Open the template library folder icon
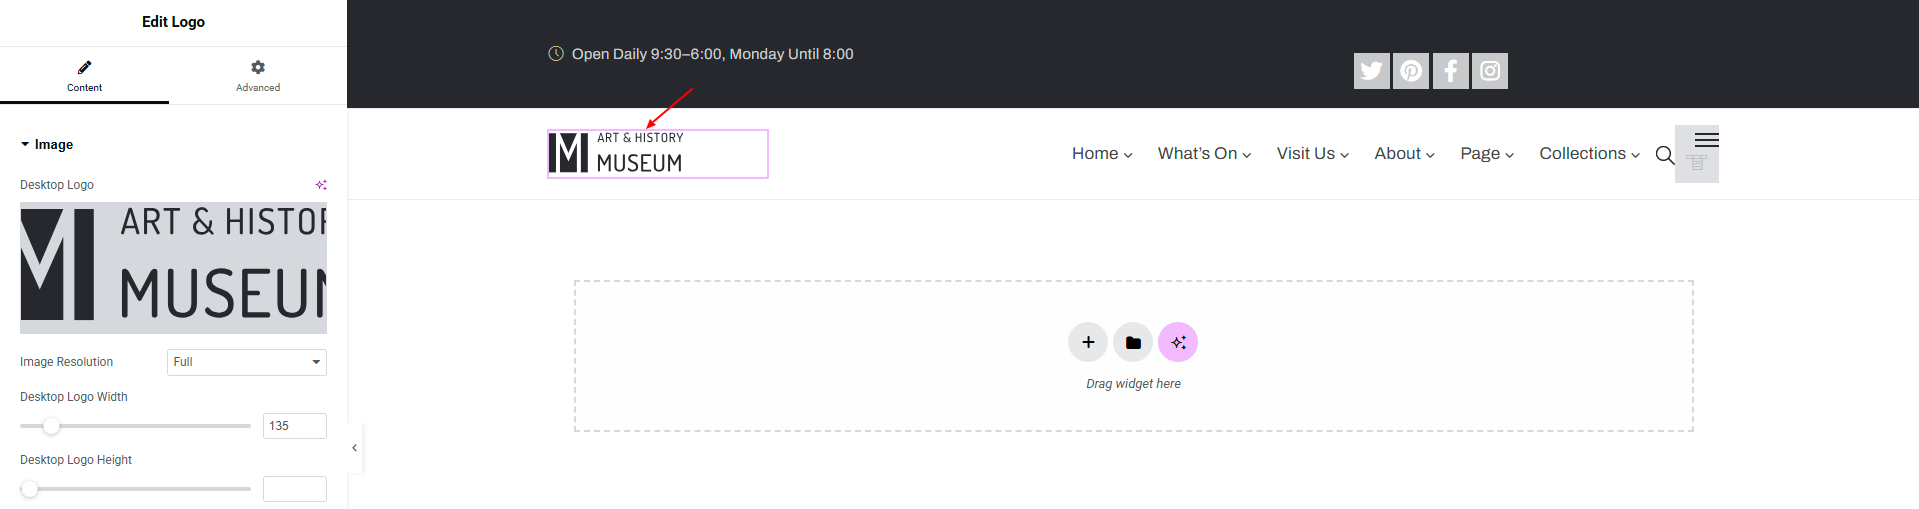Image resolution: width=1919 pixels, height=509 pixels. coord(1133,342)
